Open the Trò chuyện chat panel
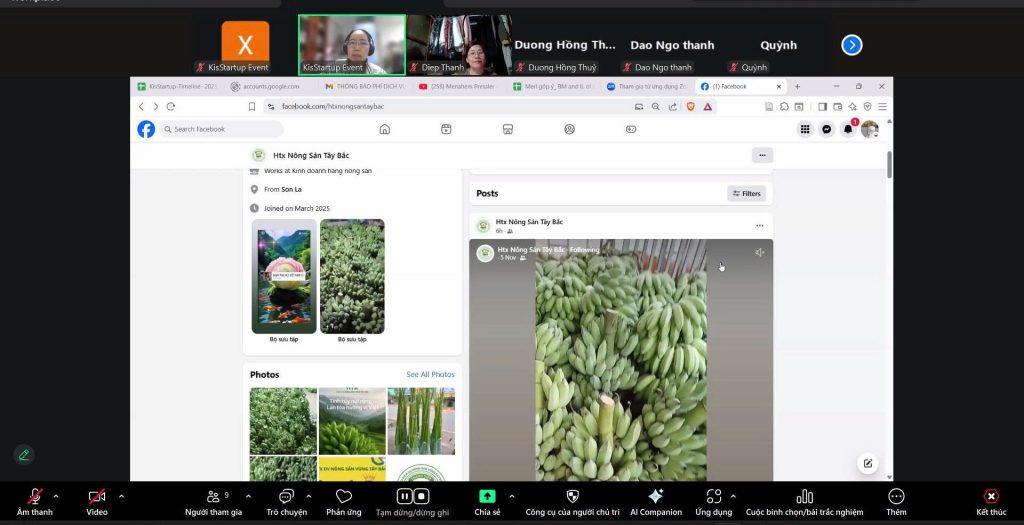This screenshot has width=1024, height=525. [286, 496]
